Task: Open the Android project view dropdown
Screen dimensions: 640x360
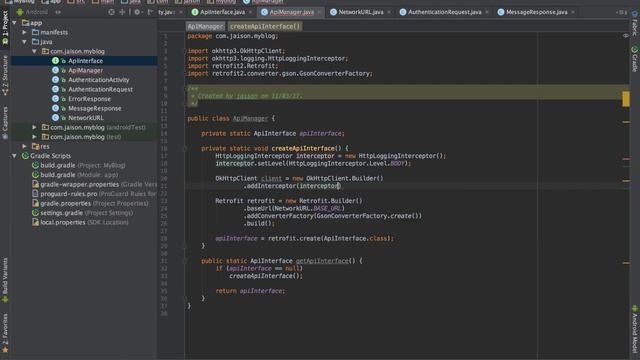Action: coord(38,12)
